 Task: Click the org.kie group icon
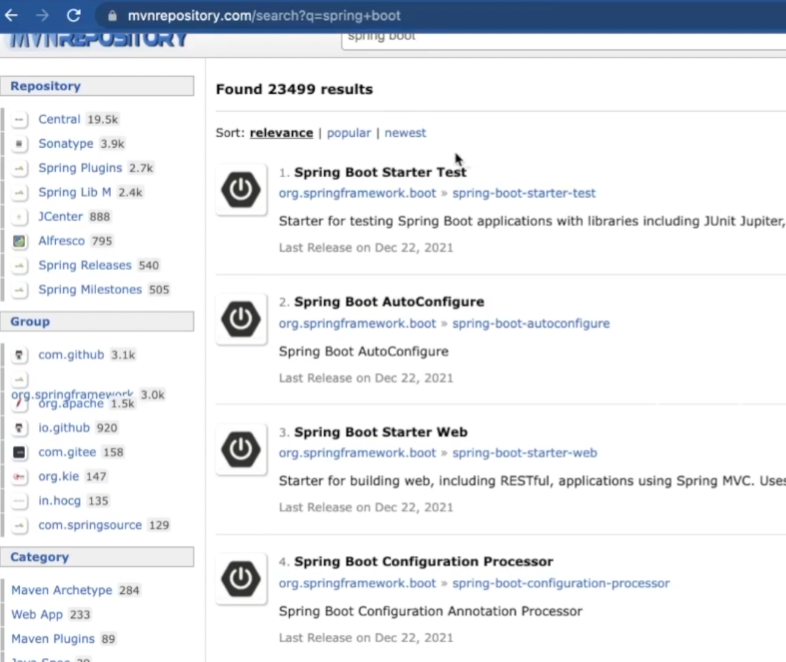click(x=19, y=477)
